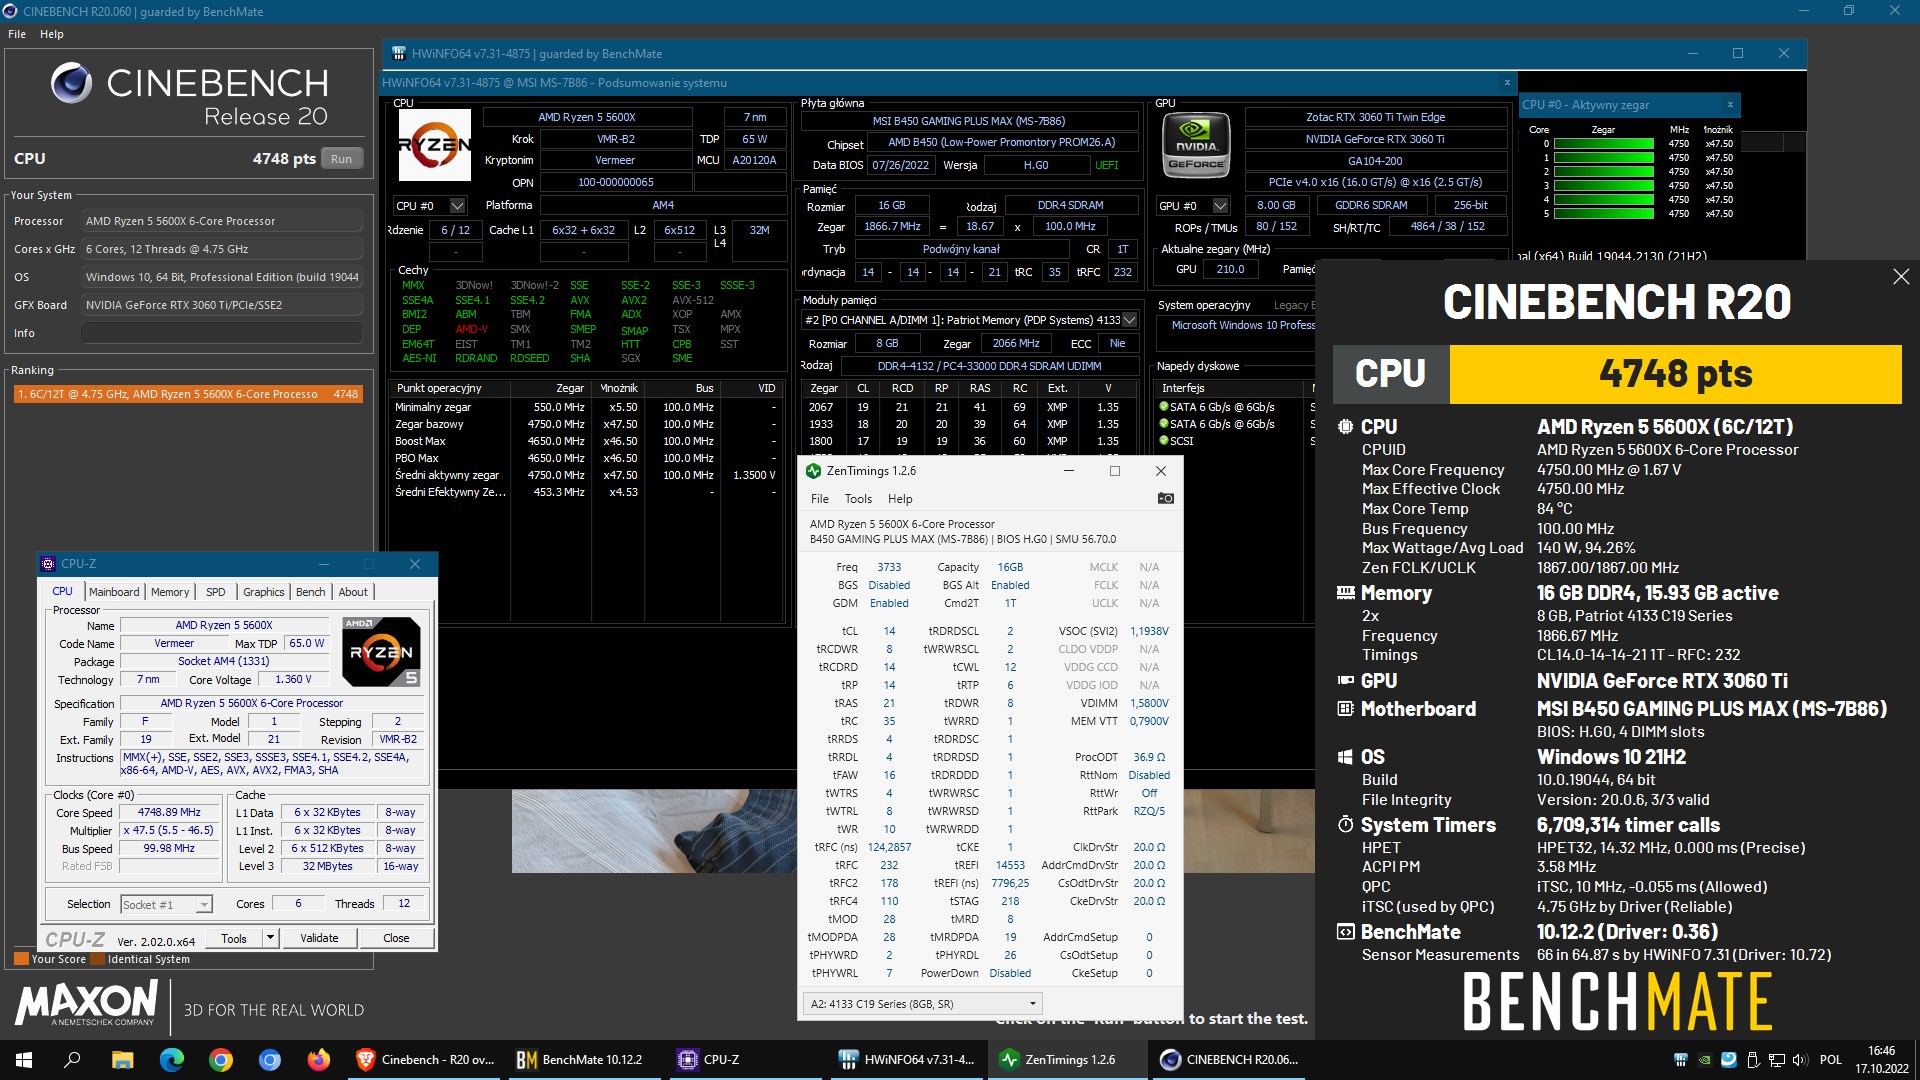Select the first ranking entry scoring 4748
The width and height of the screenshot is (1920, 1080).
188,394
